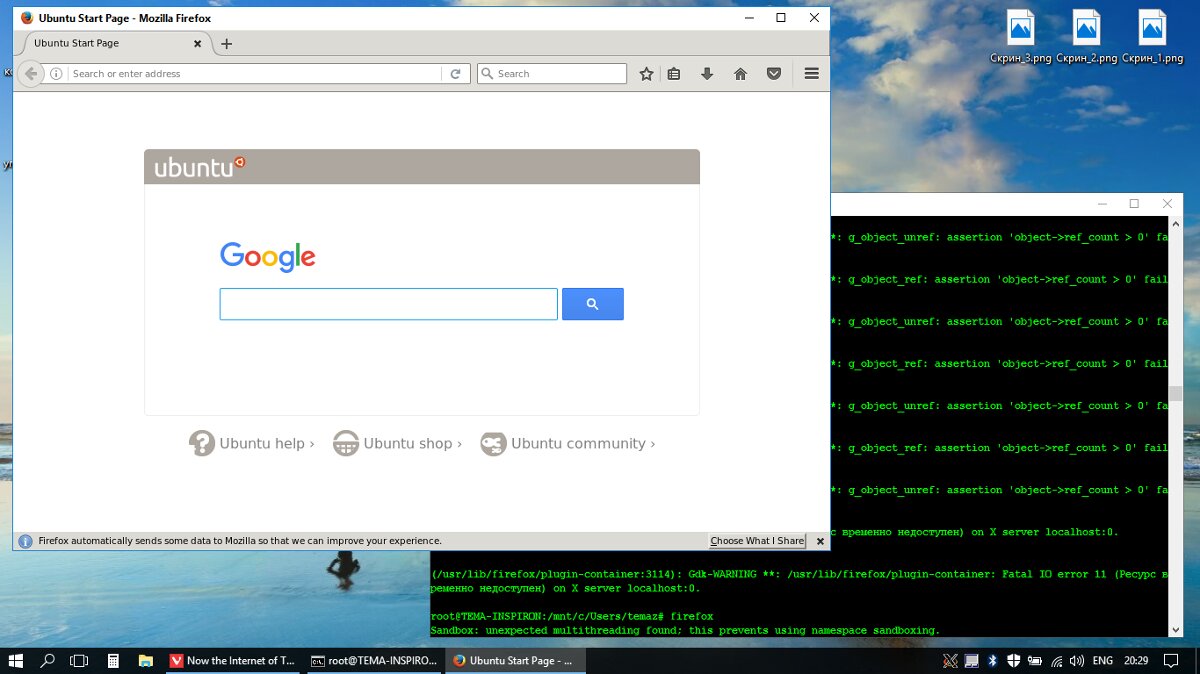Screen dimensions: 1200x674
Task: Click the Windows Defender shield tray icon
Action: (1014, 661)
